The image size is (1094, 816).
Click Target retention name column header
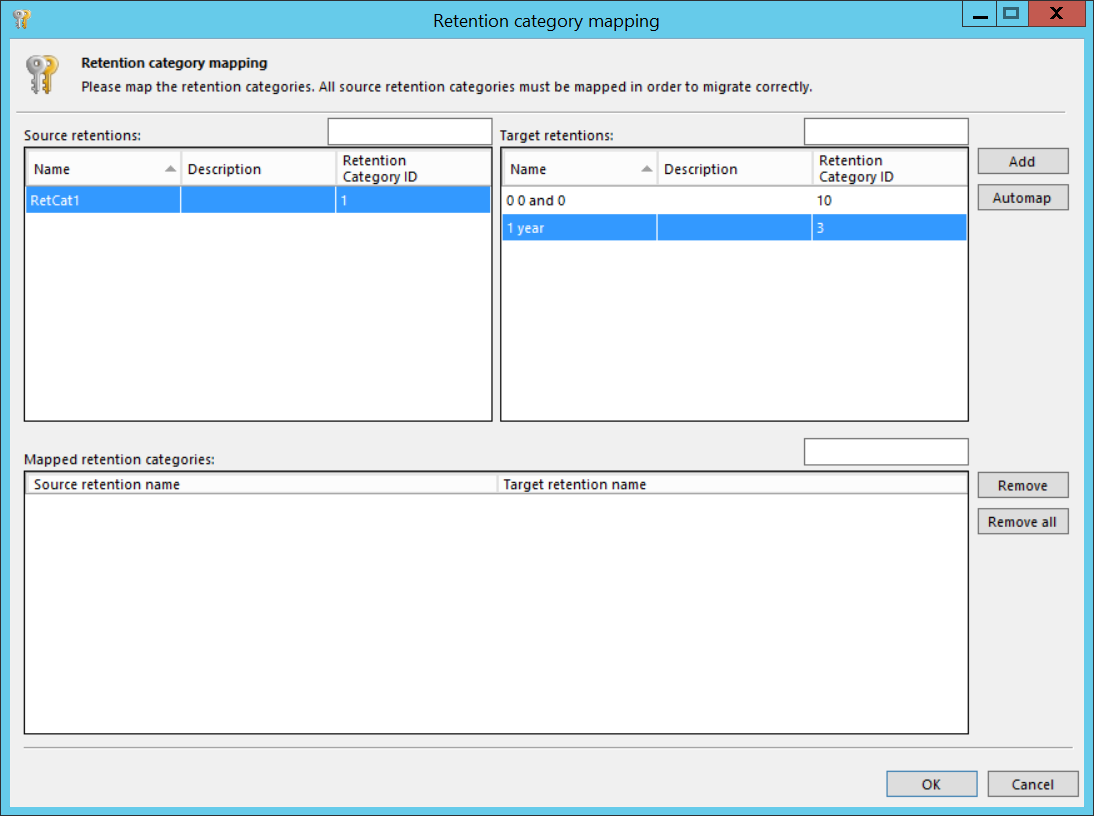tap(732, 485)
